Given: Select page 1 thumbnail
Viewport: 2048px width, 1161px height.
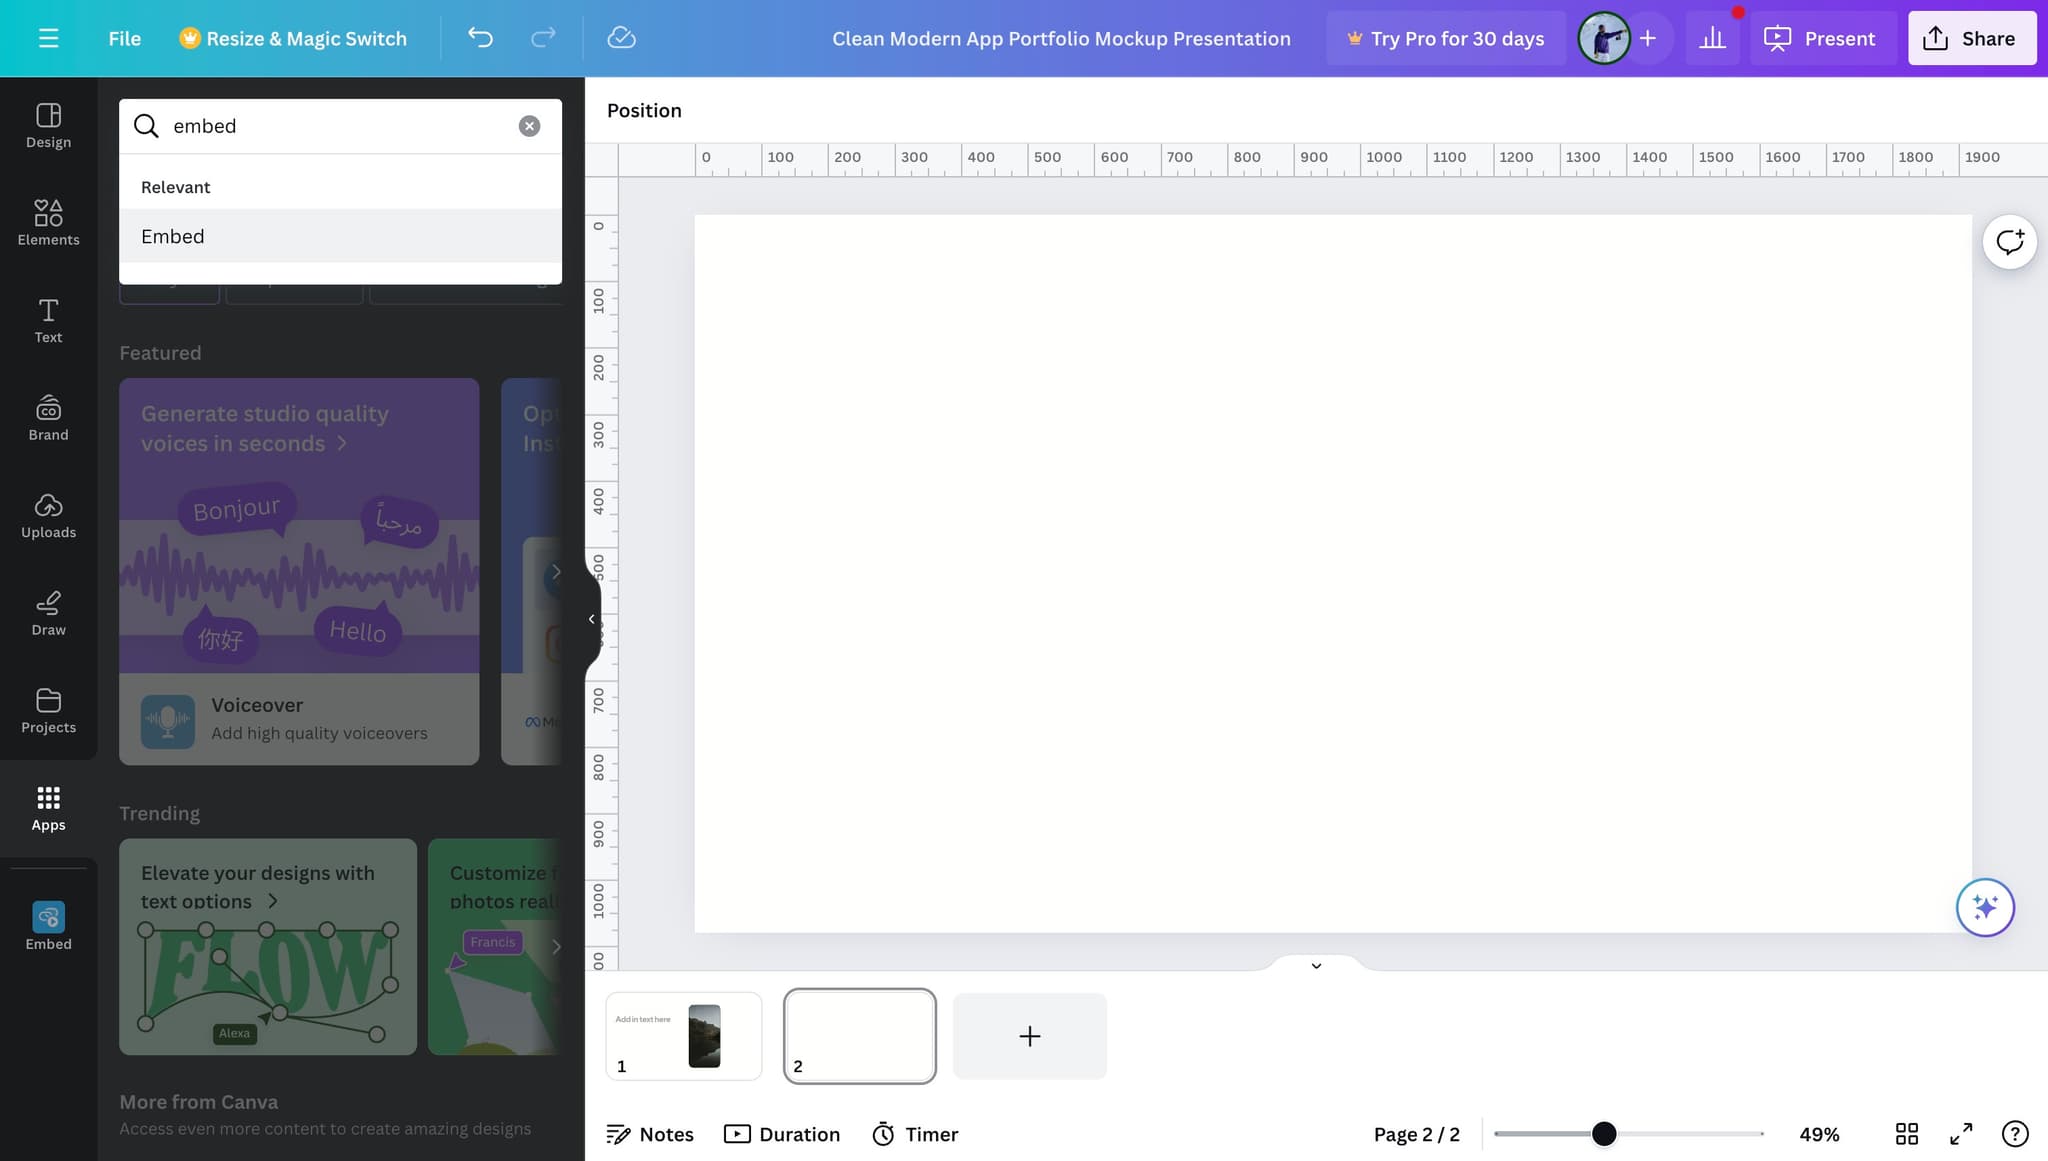Looking at the screenshot, I should (683, 1035).
